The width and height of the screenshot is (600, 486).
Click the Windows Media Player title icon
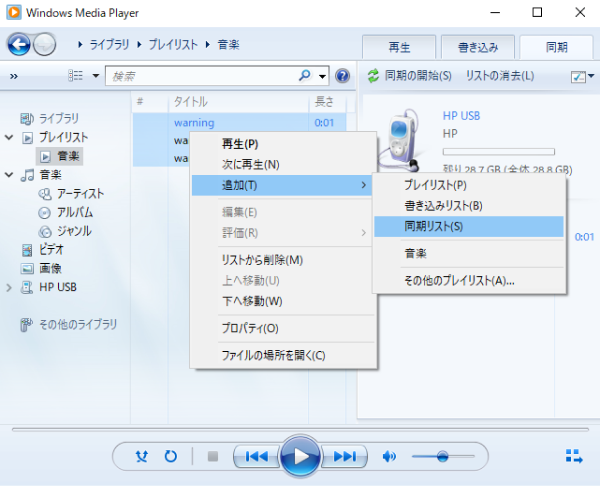[x=14, y=12]
